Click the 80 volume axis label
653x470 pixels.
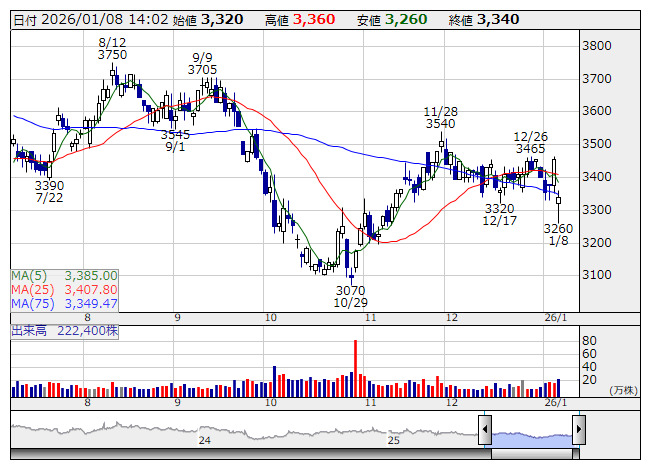coord(589,341)
